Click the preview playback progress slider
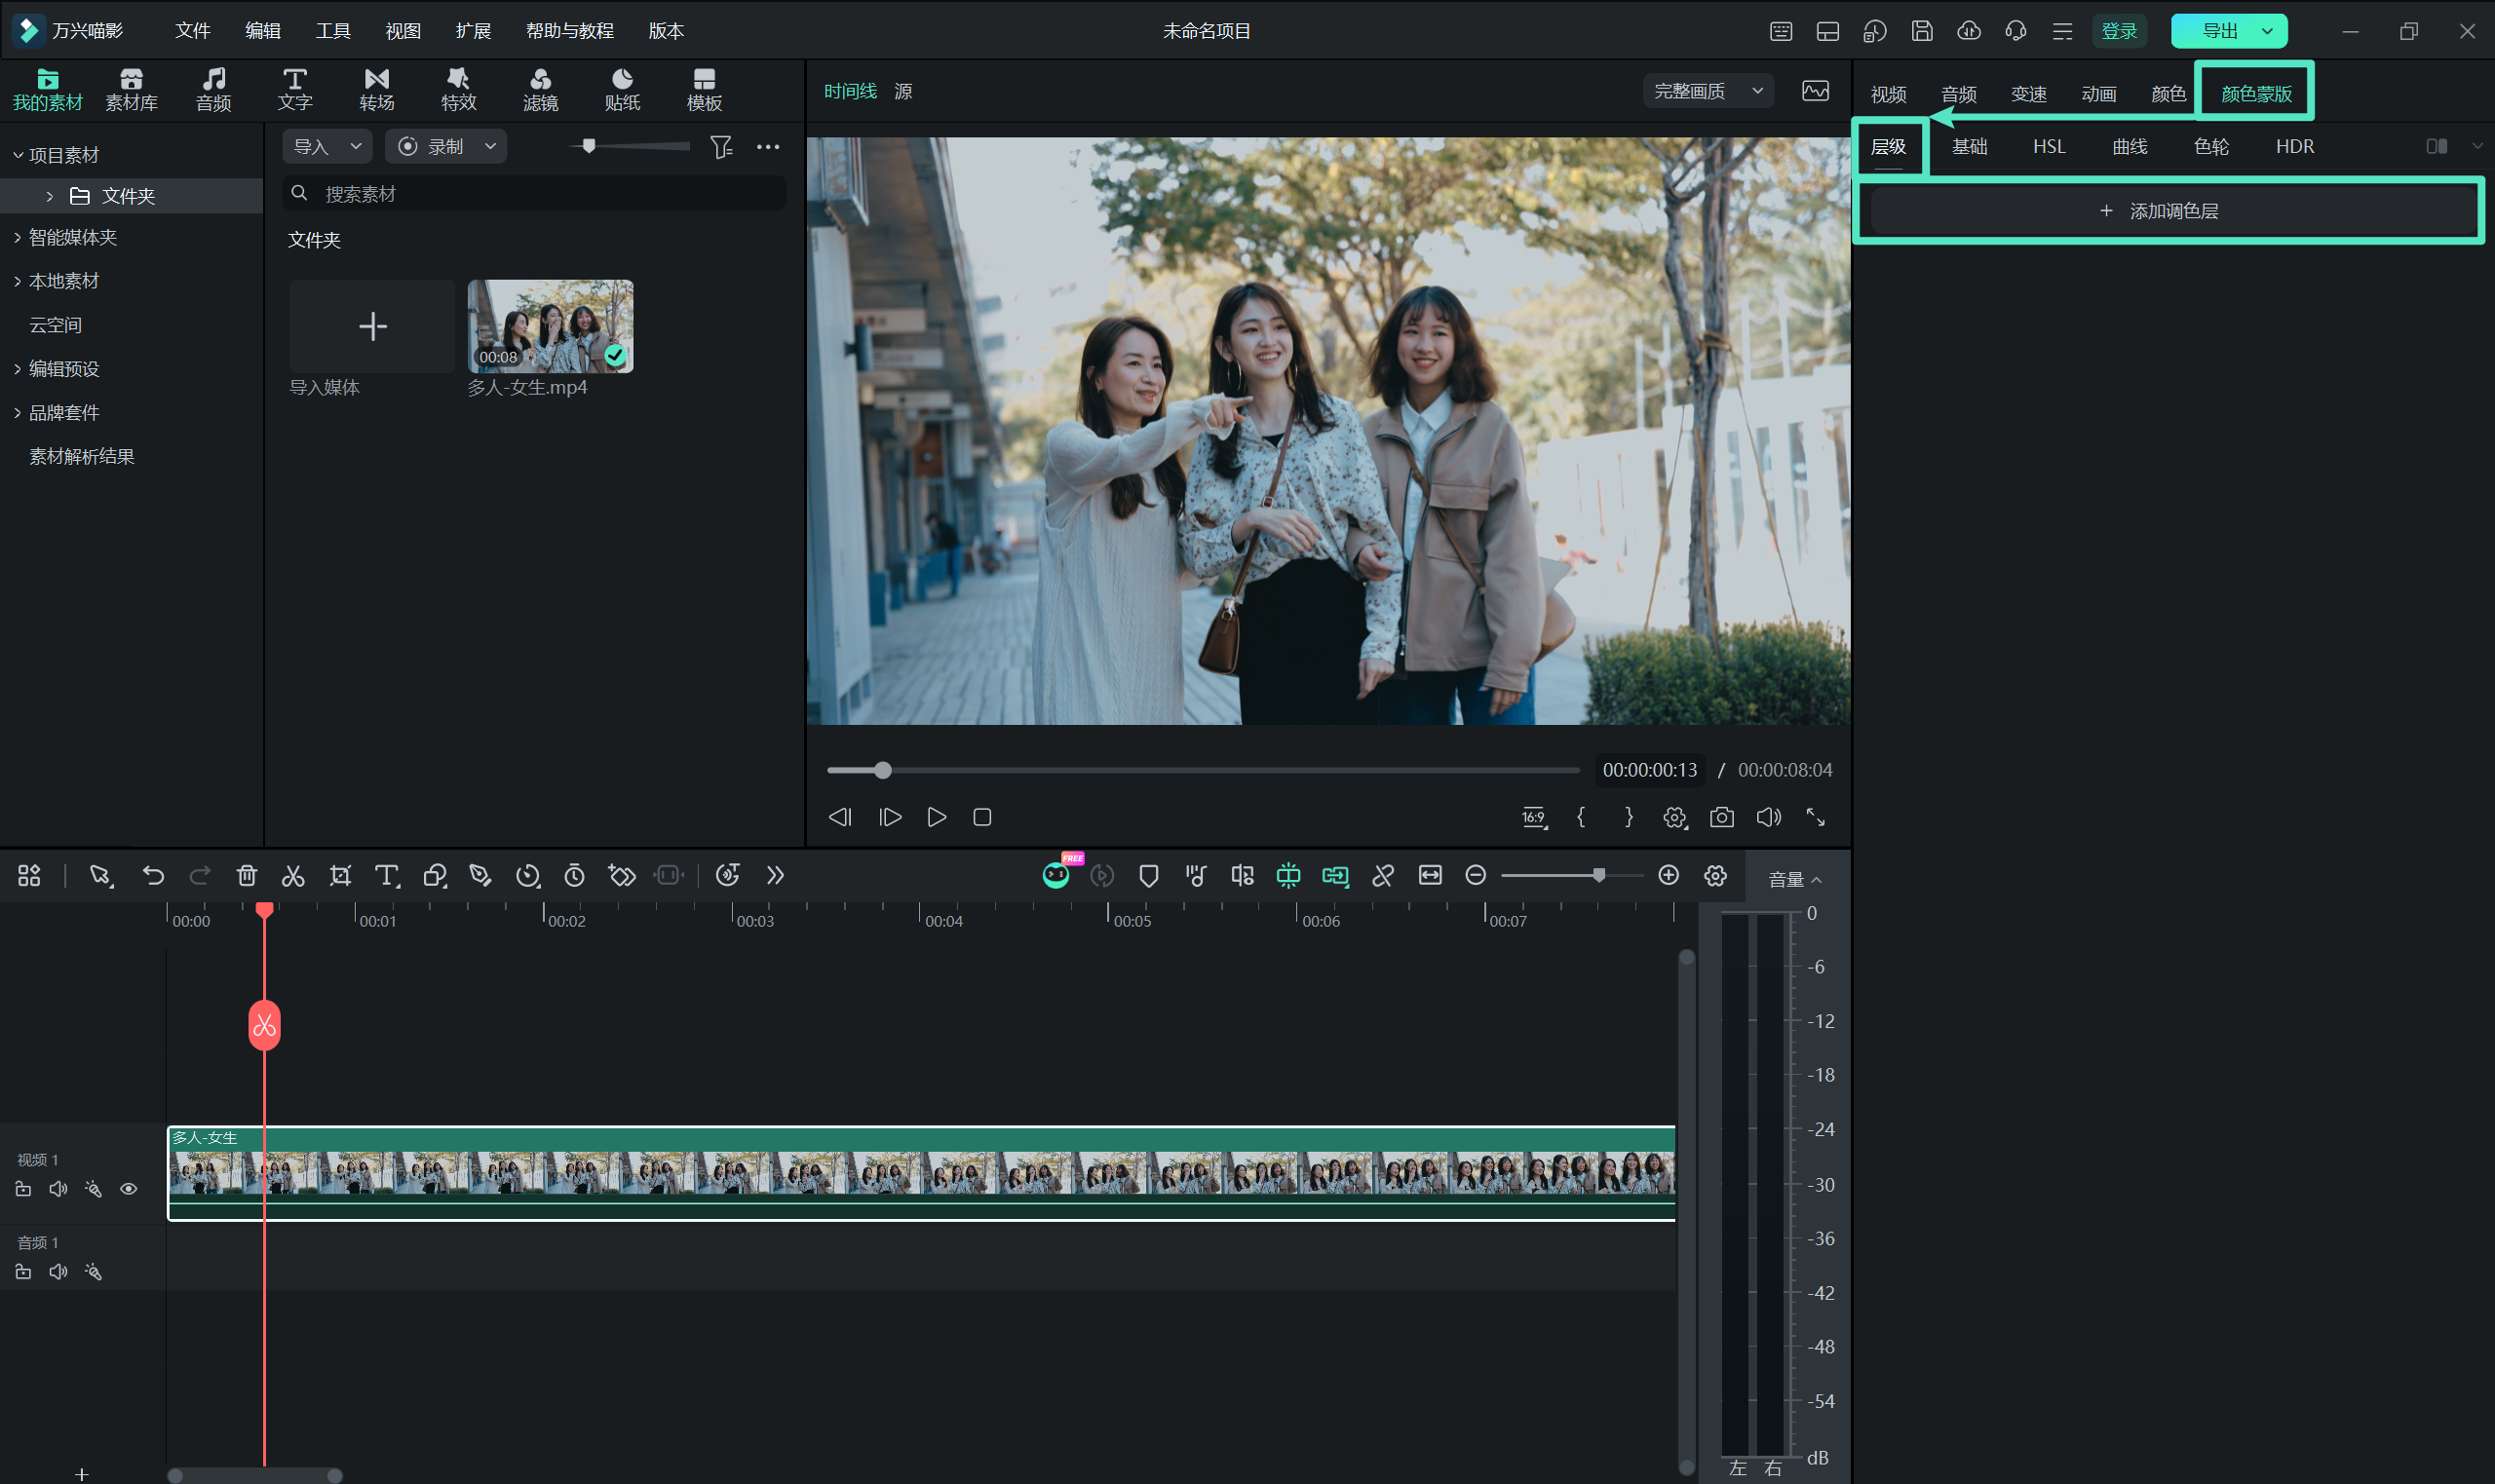Viewport: 2495px width, 1484px height. point(1203,770)
